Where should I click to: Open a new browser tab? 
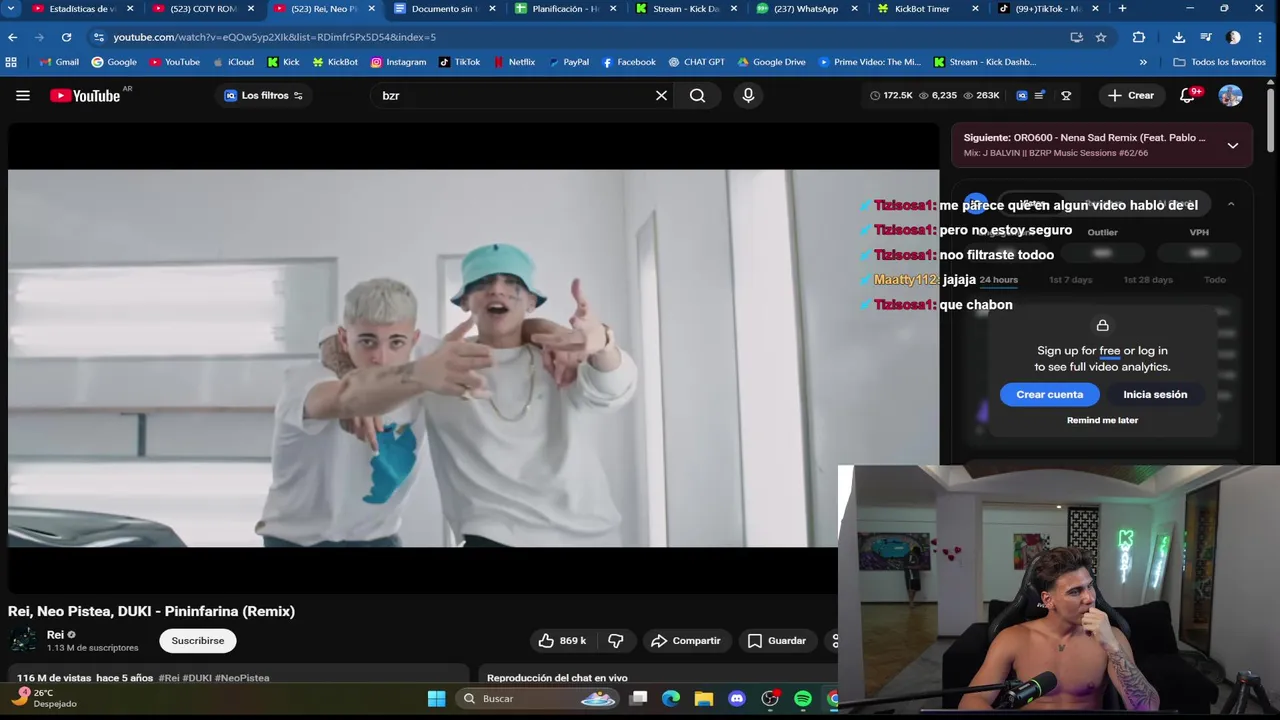[x=1122, y=9]
